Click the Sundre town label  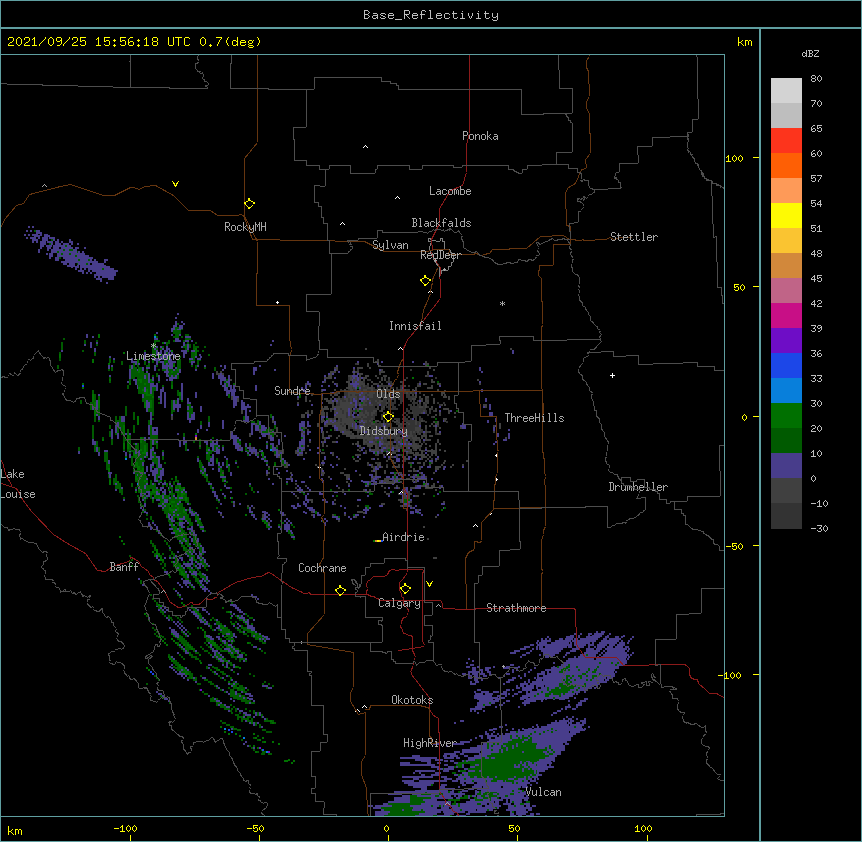pos(292,391)
